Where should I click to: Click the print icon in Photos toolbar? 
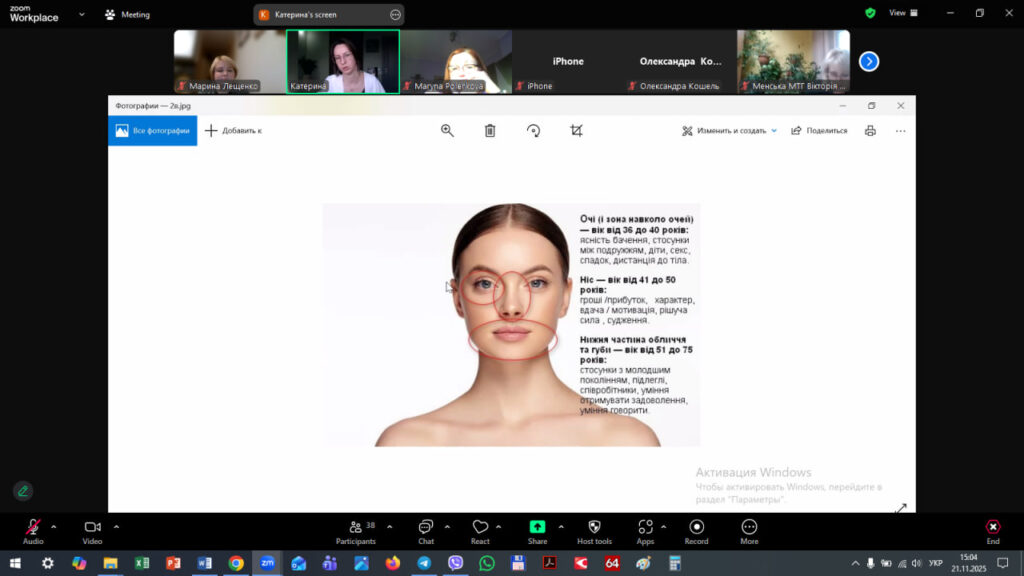point(870,130)
